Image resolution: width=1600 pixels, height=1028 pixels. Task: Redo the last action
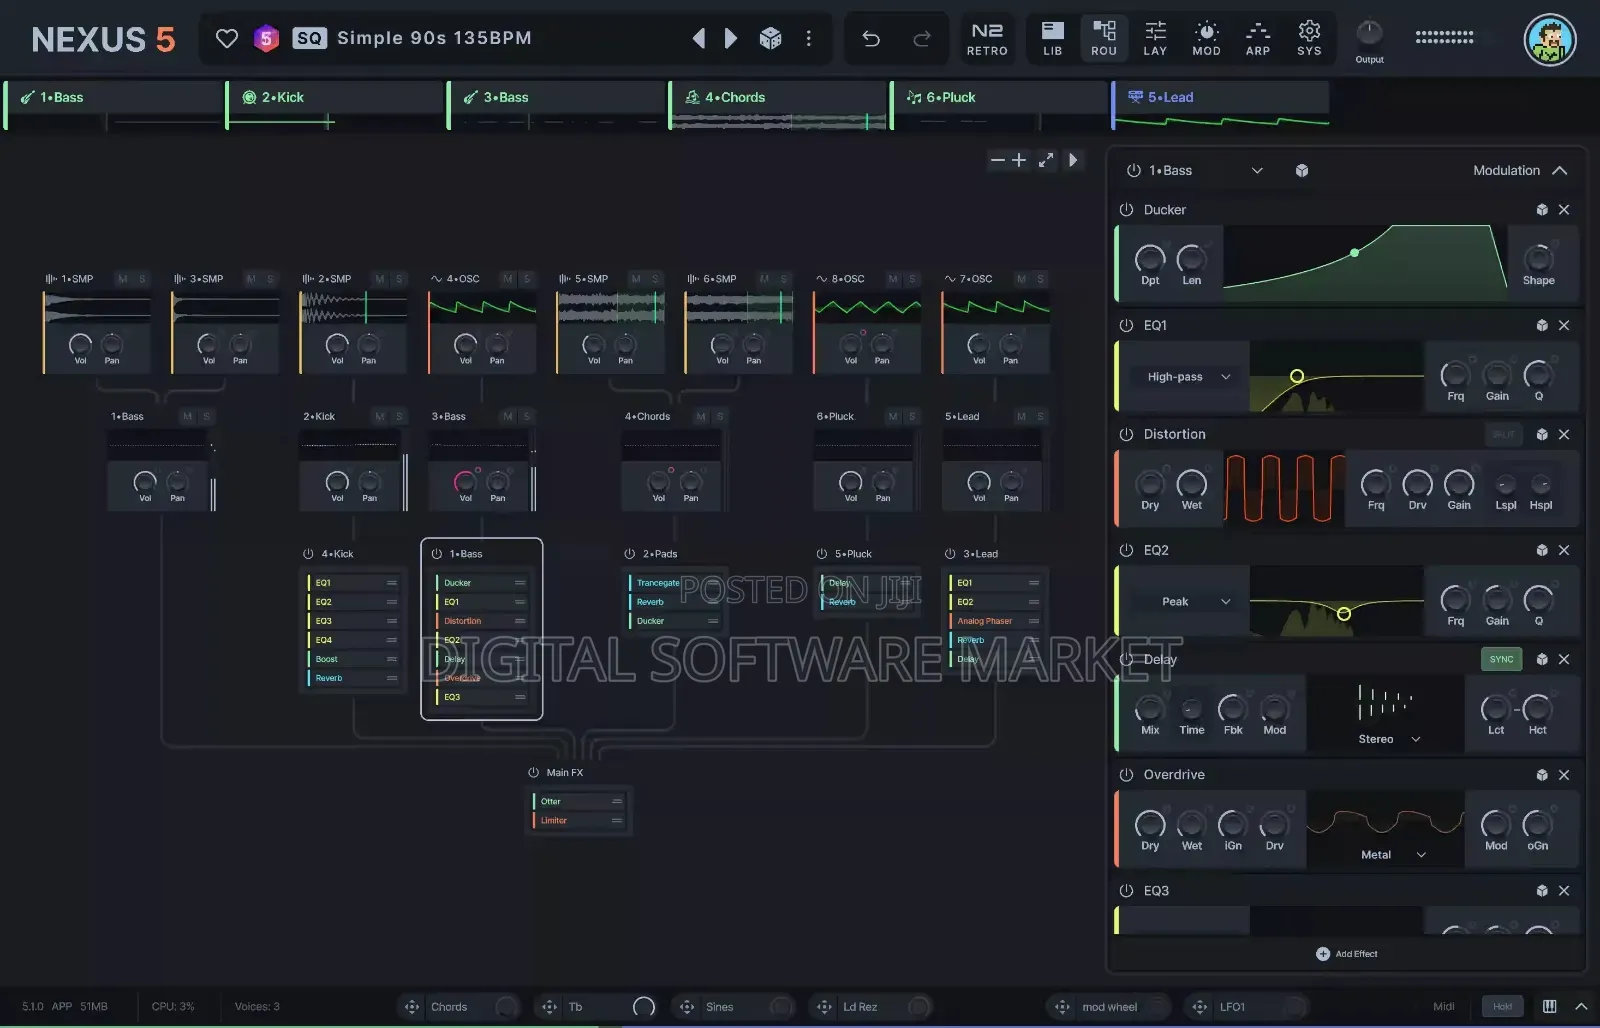click(x=922, y=38)
